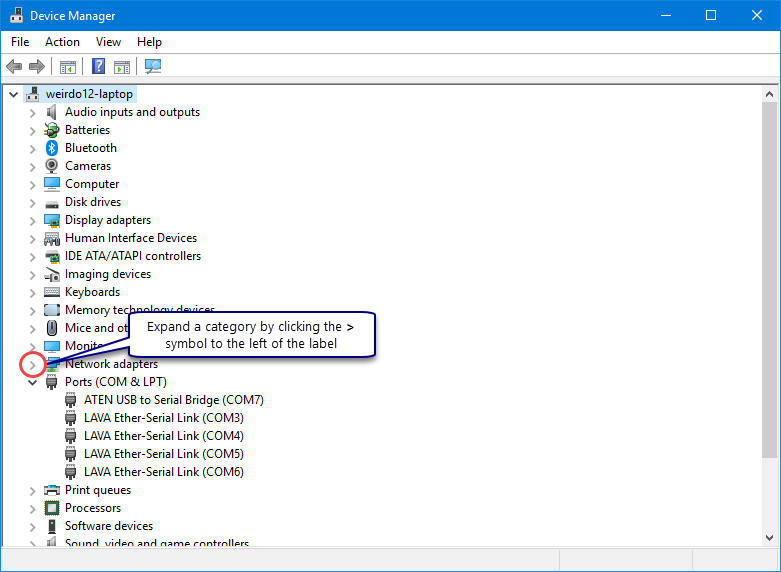Click Show/Hide Console Tree toolbar icon
This screenshot has height=572, width=781.
coord(68,67)
